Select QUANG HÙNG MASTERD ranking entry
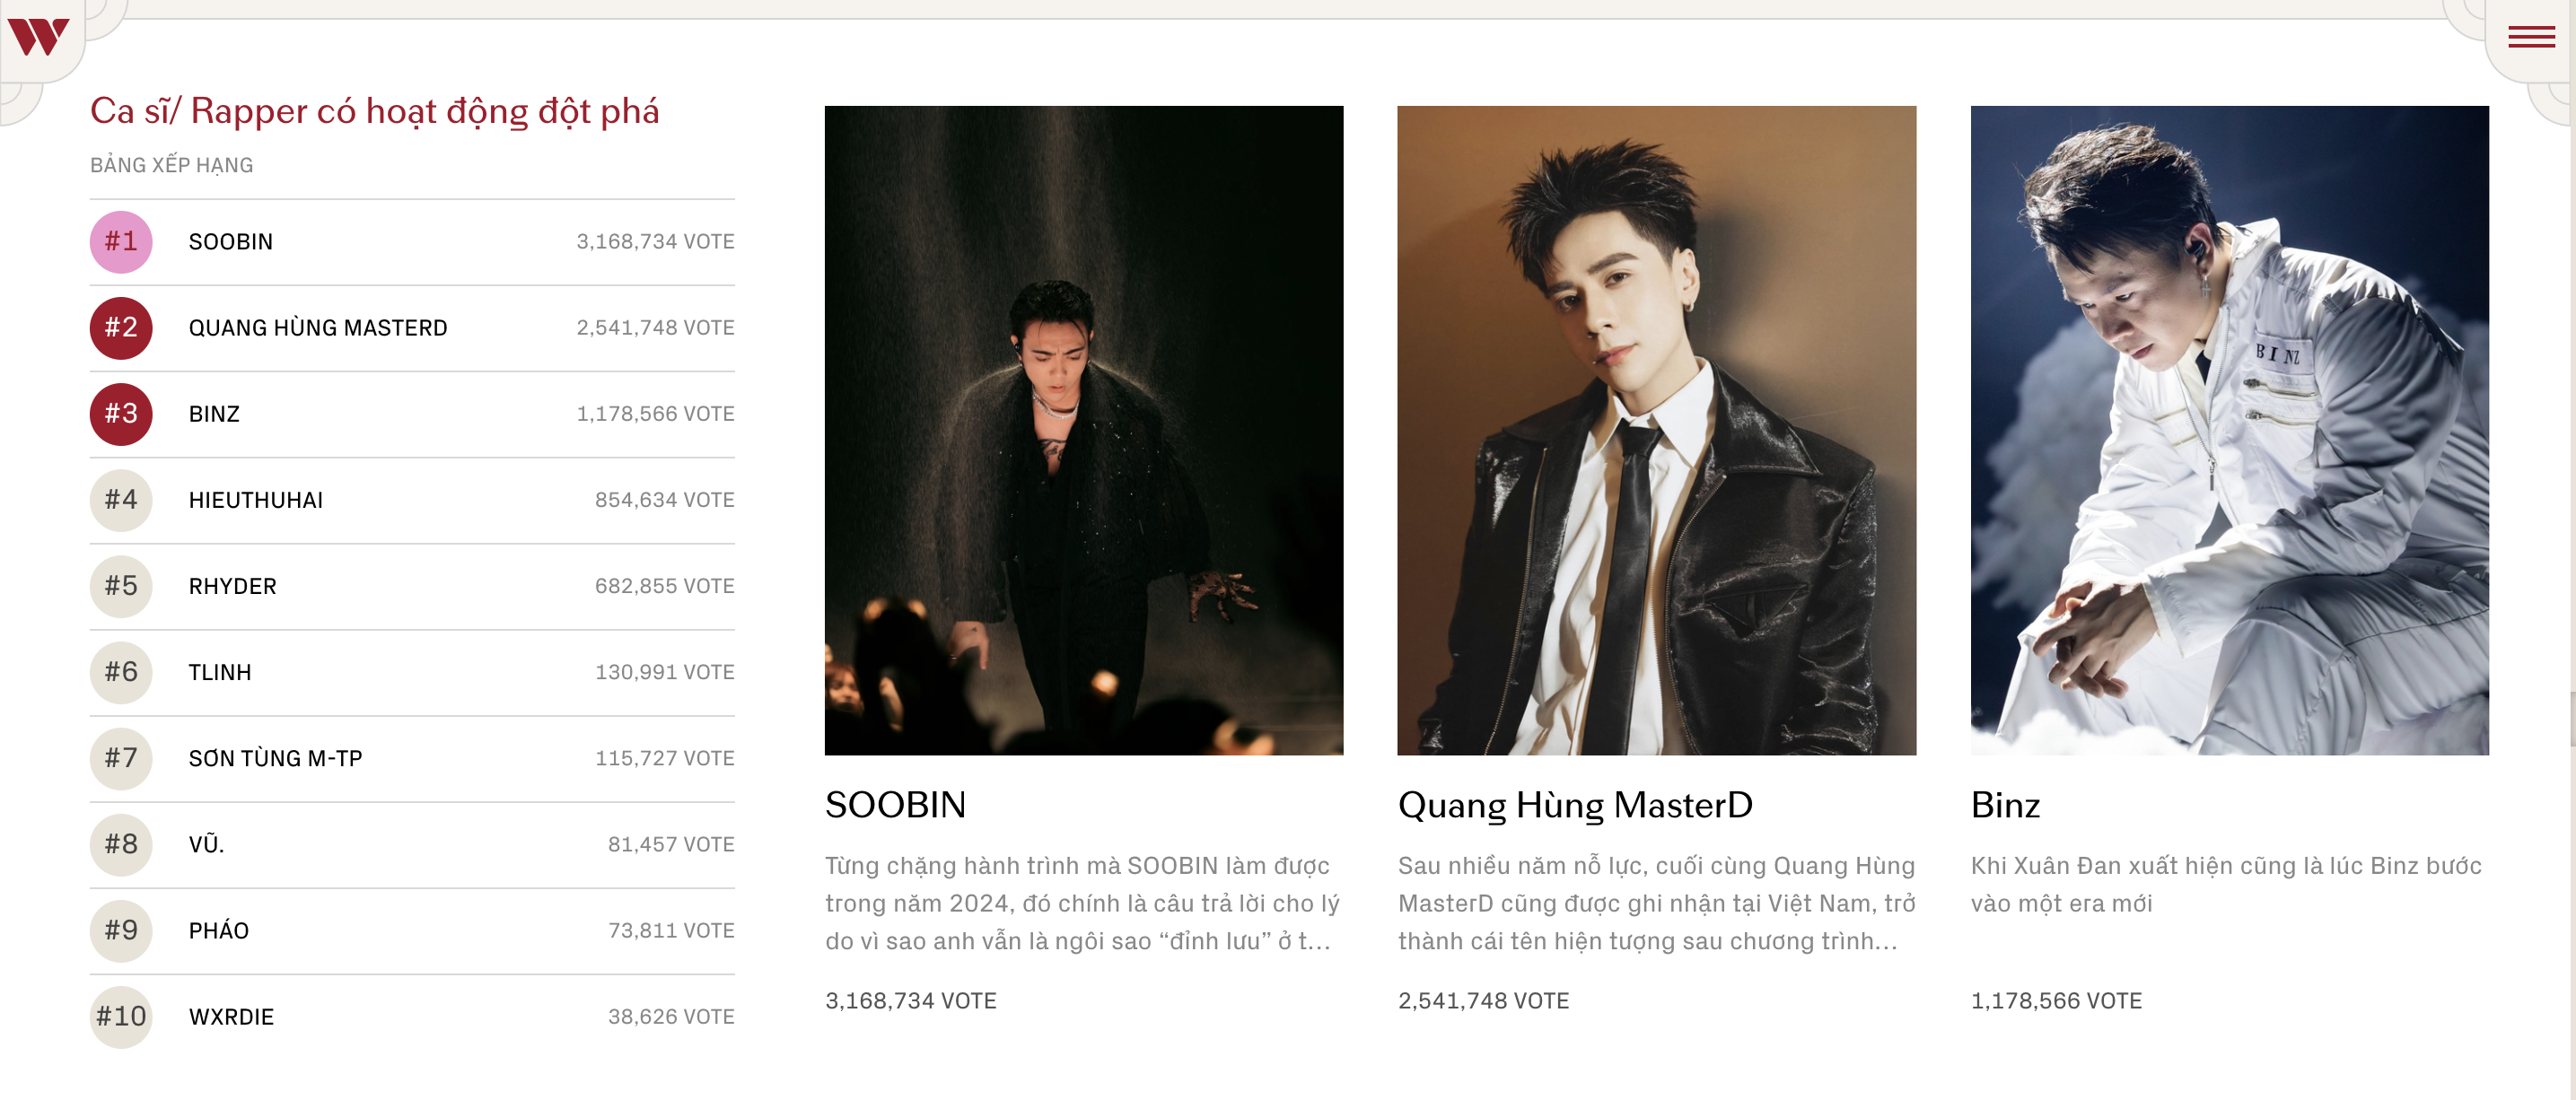Image resolution: width=2576 pixels, height=1100 pixels. click(x=412, y=327)
